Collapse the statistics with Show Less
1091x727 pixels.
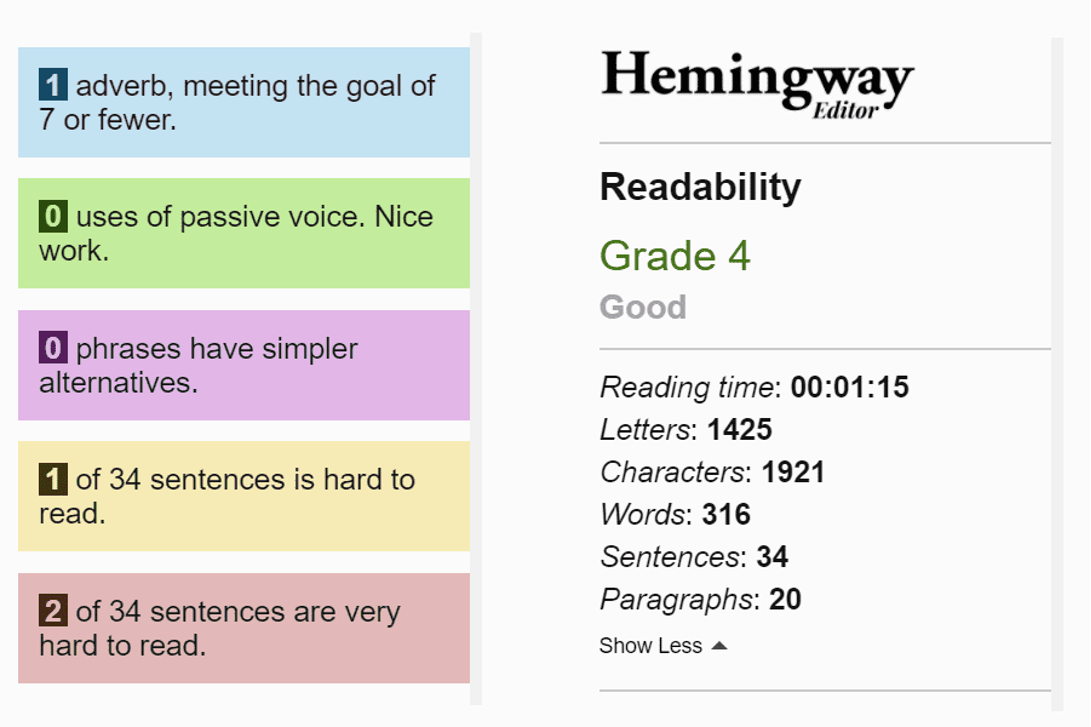click(650, 645)
